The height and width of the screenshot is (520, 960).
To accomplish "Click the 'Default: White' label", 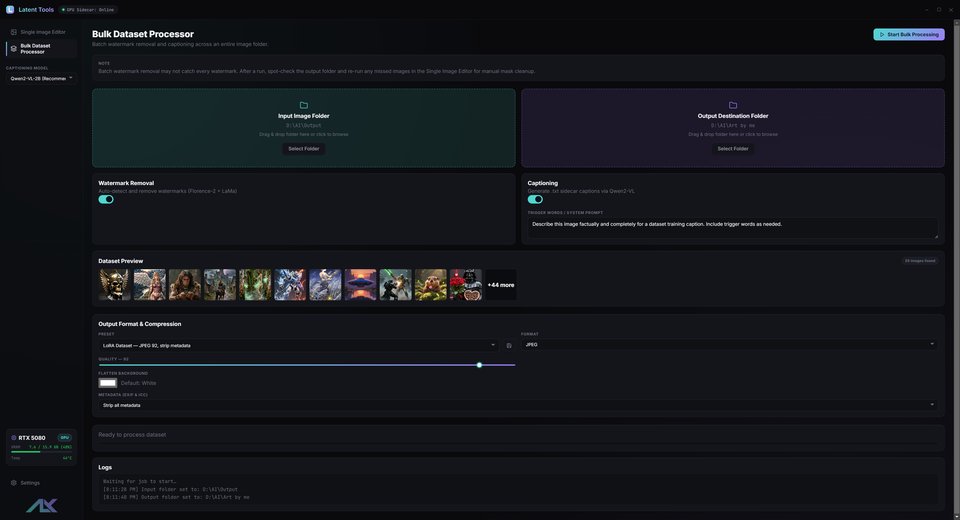I will click(138, 383).
